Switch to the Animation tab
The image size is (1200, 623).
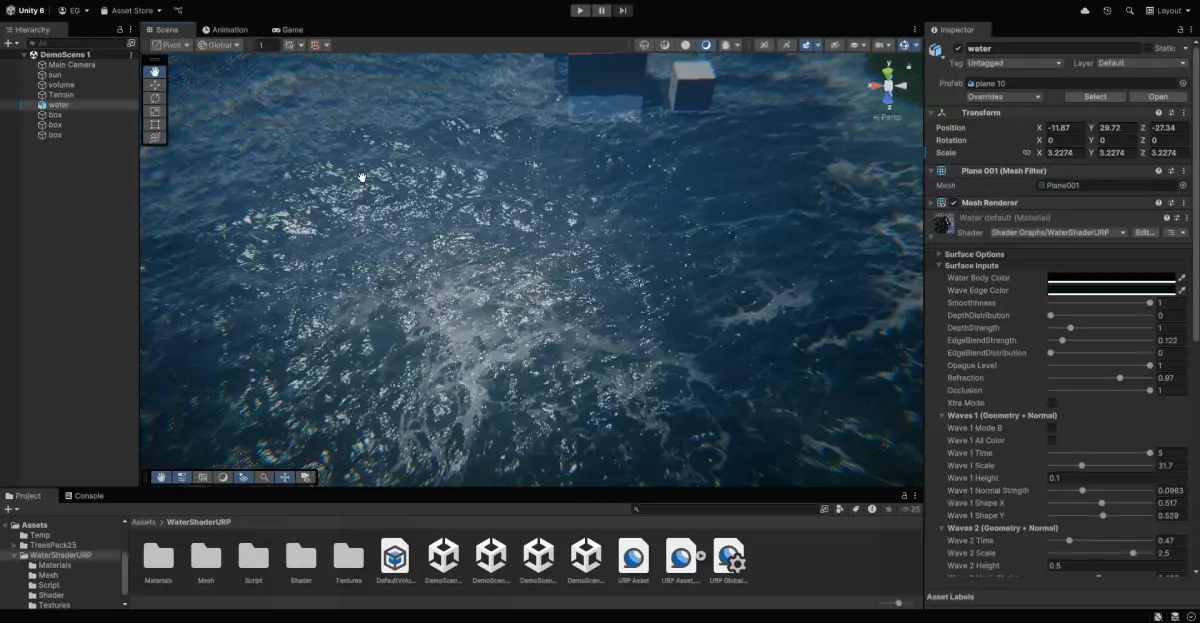point(224,30)
